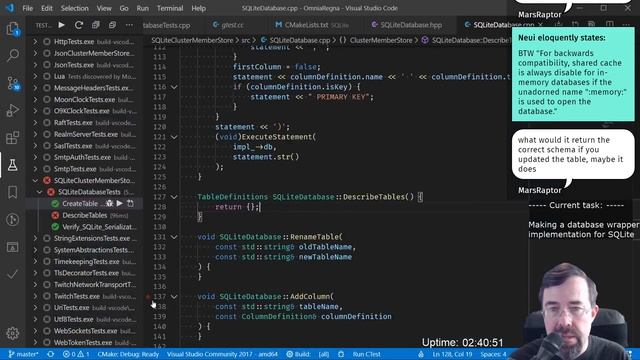Open the Explorer view in activity bar

click(13, 29)
